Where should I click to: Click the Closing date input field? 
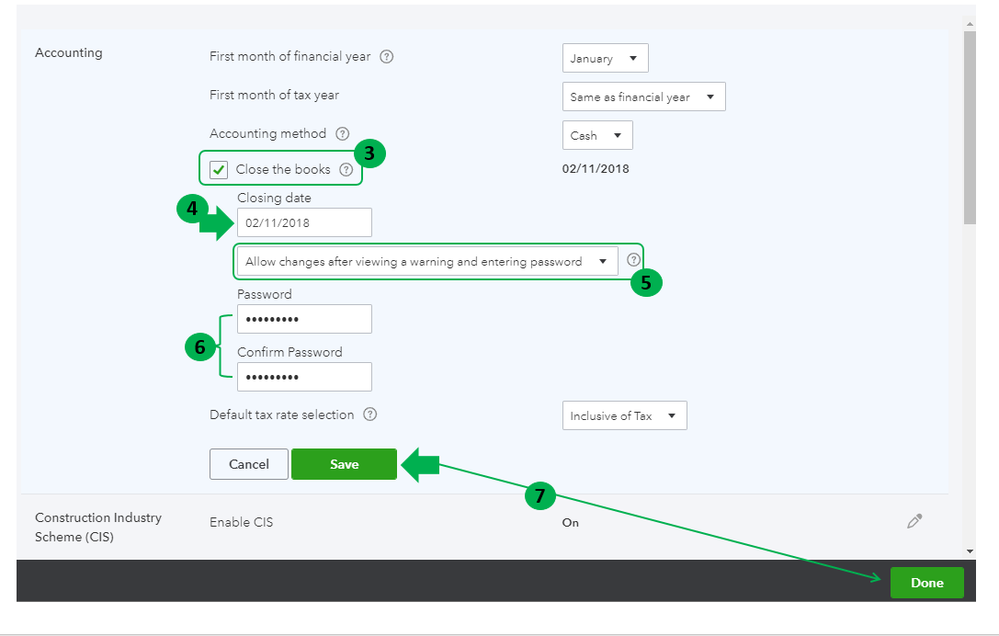[x=305, y=222]
